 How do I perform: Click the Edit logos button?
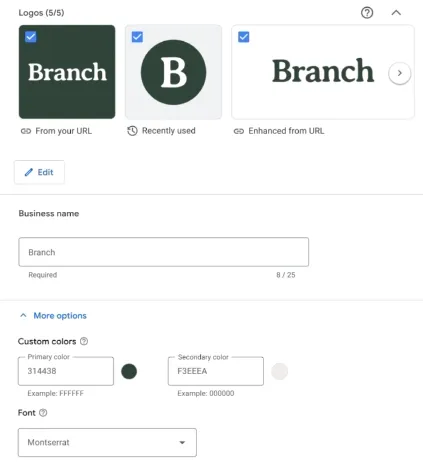39,172
